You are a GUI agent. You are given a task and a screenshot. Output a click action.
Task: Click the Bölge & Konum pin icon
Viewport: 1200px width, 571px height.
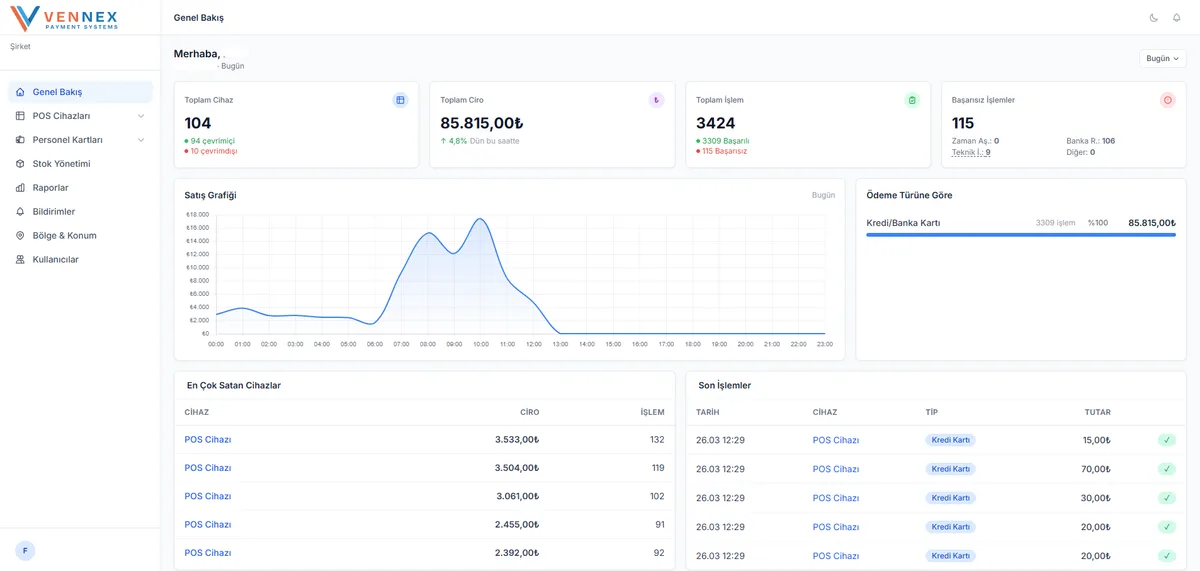pyautogui.click(x=21, y=236)
